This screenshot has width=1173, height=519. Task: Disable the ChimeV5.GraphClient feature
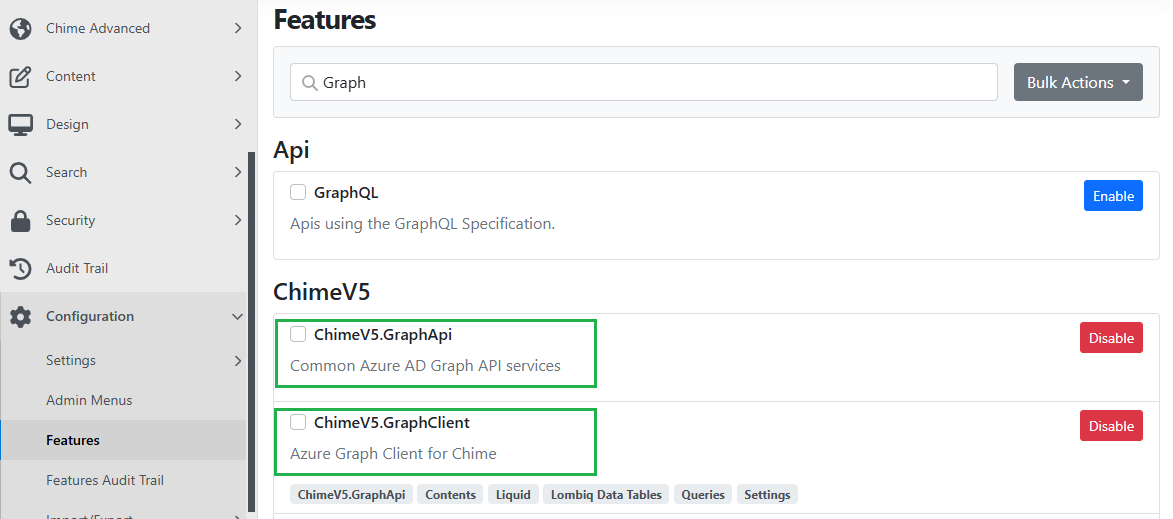point(1111,426)
